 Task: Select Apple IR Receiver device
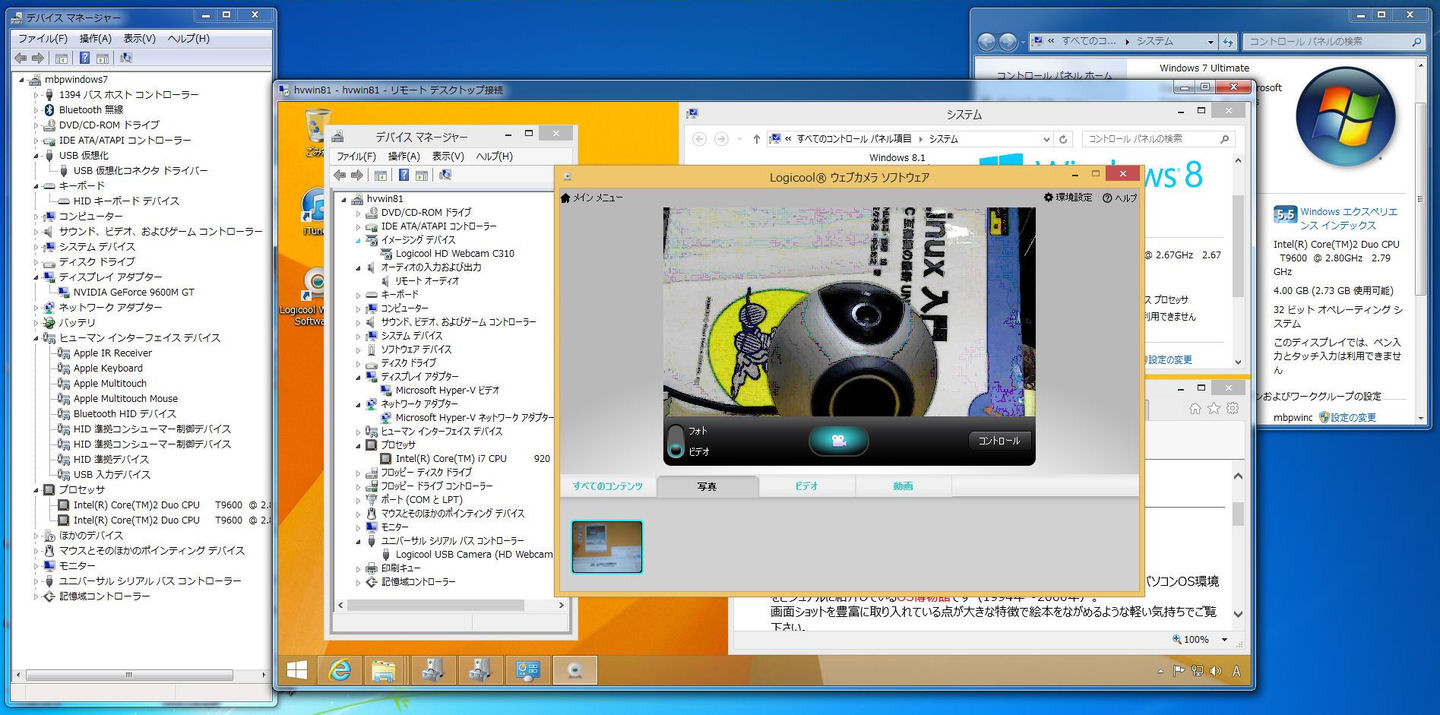click(x=112, y=353)
